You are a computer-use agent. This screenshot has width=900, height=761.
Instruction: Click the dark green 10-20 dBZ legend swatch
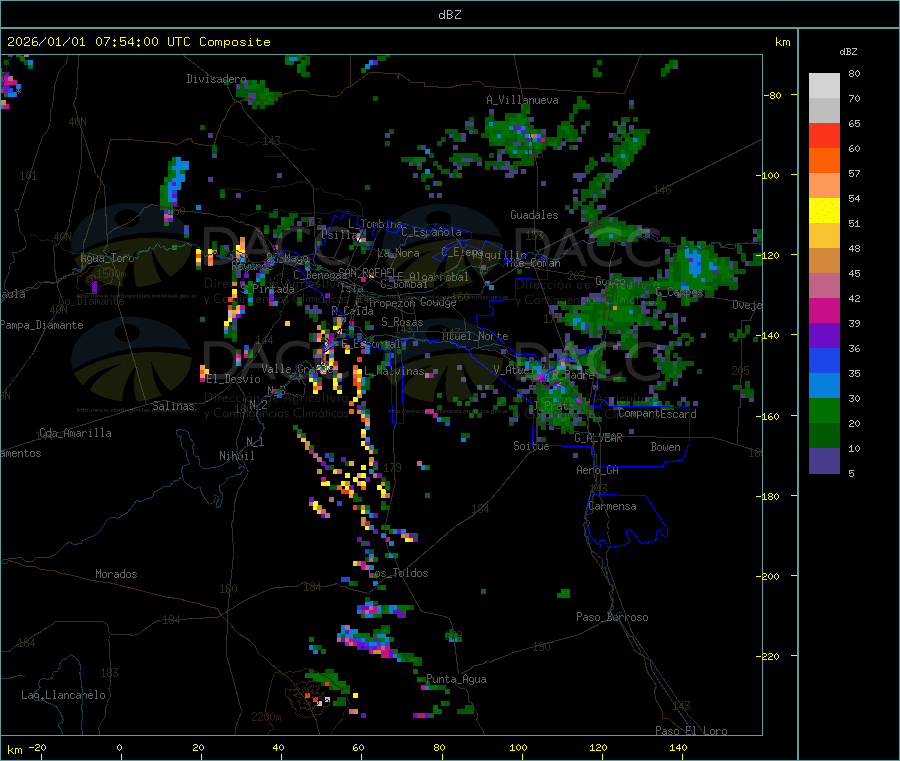(x=824, y=436)
